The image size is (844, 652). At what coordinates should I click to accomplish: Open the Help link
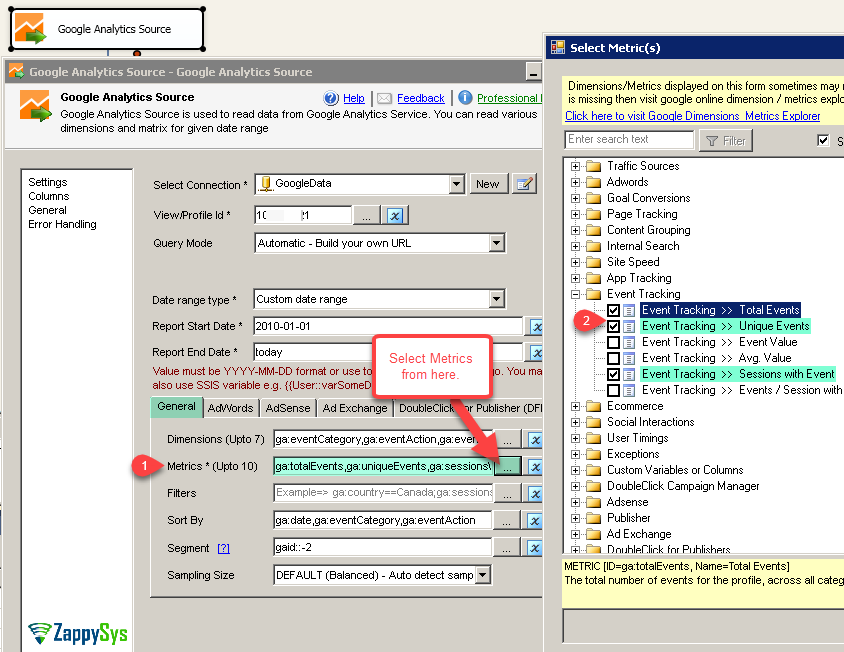pos(354,98)
